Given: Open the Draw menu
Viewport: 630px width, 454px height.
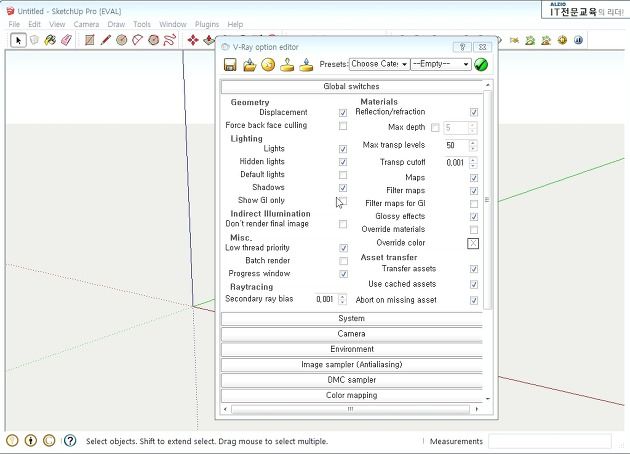Looking at the screenshot, I should [x=117, y=25].
